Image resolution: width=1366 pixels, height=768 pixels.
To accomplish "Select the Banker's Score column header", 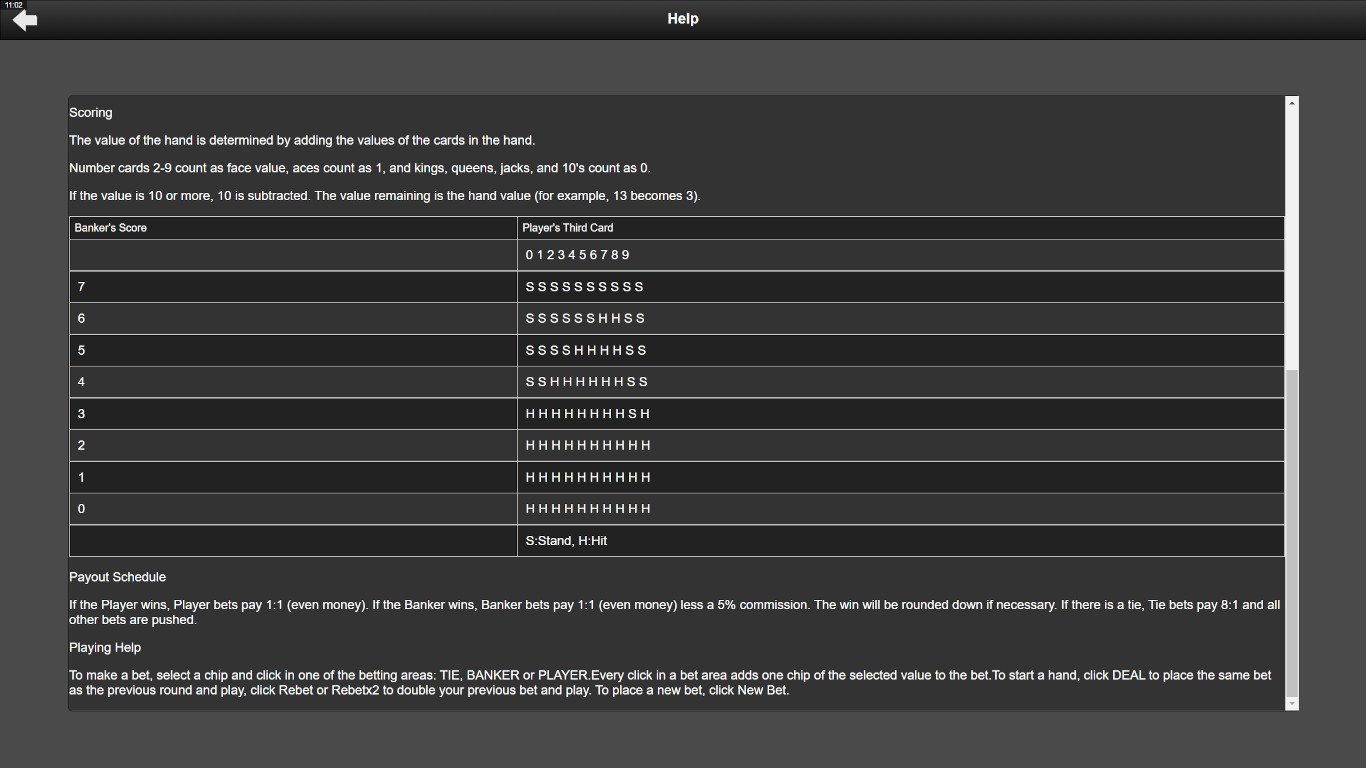I will 110,227.
